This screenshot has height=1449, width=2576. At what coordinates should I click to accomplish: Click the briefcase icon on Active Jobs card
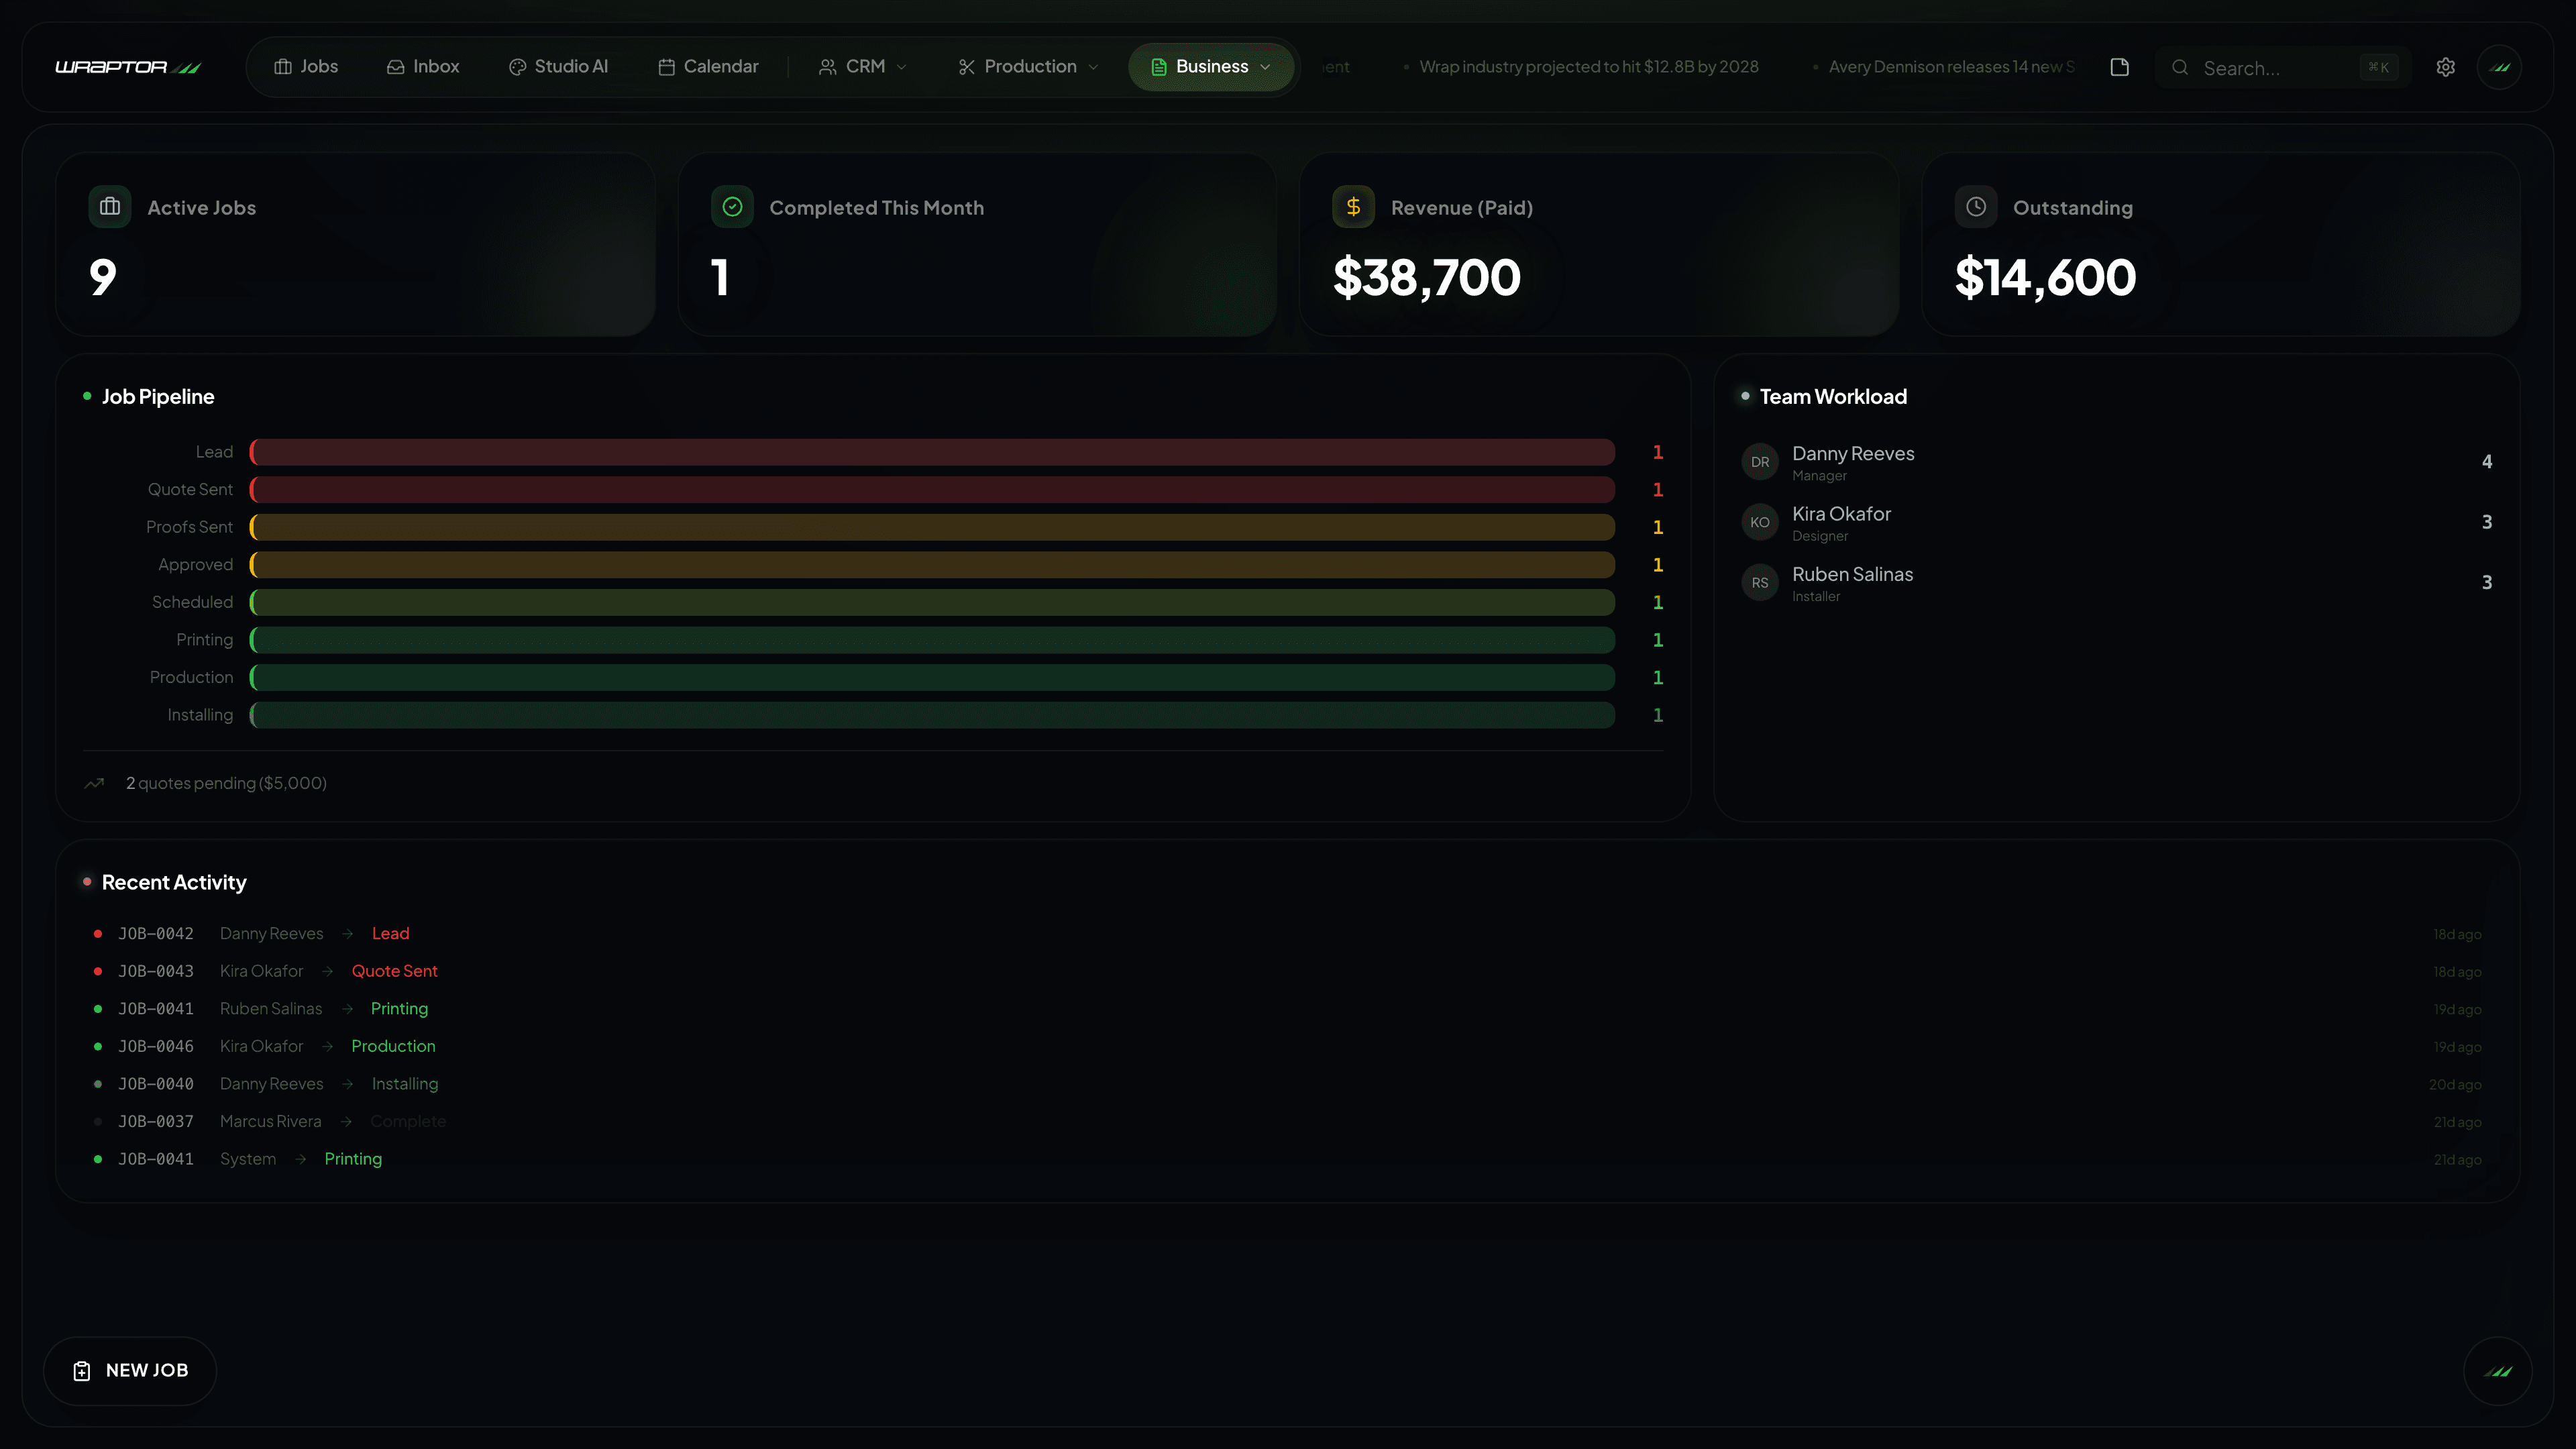coord(110,207)
